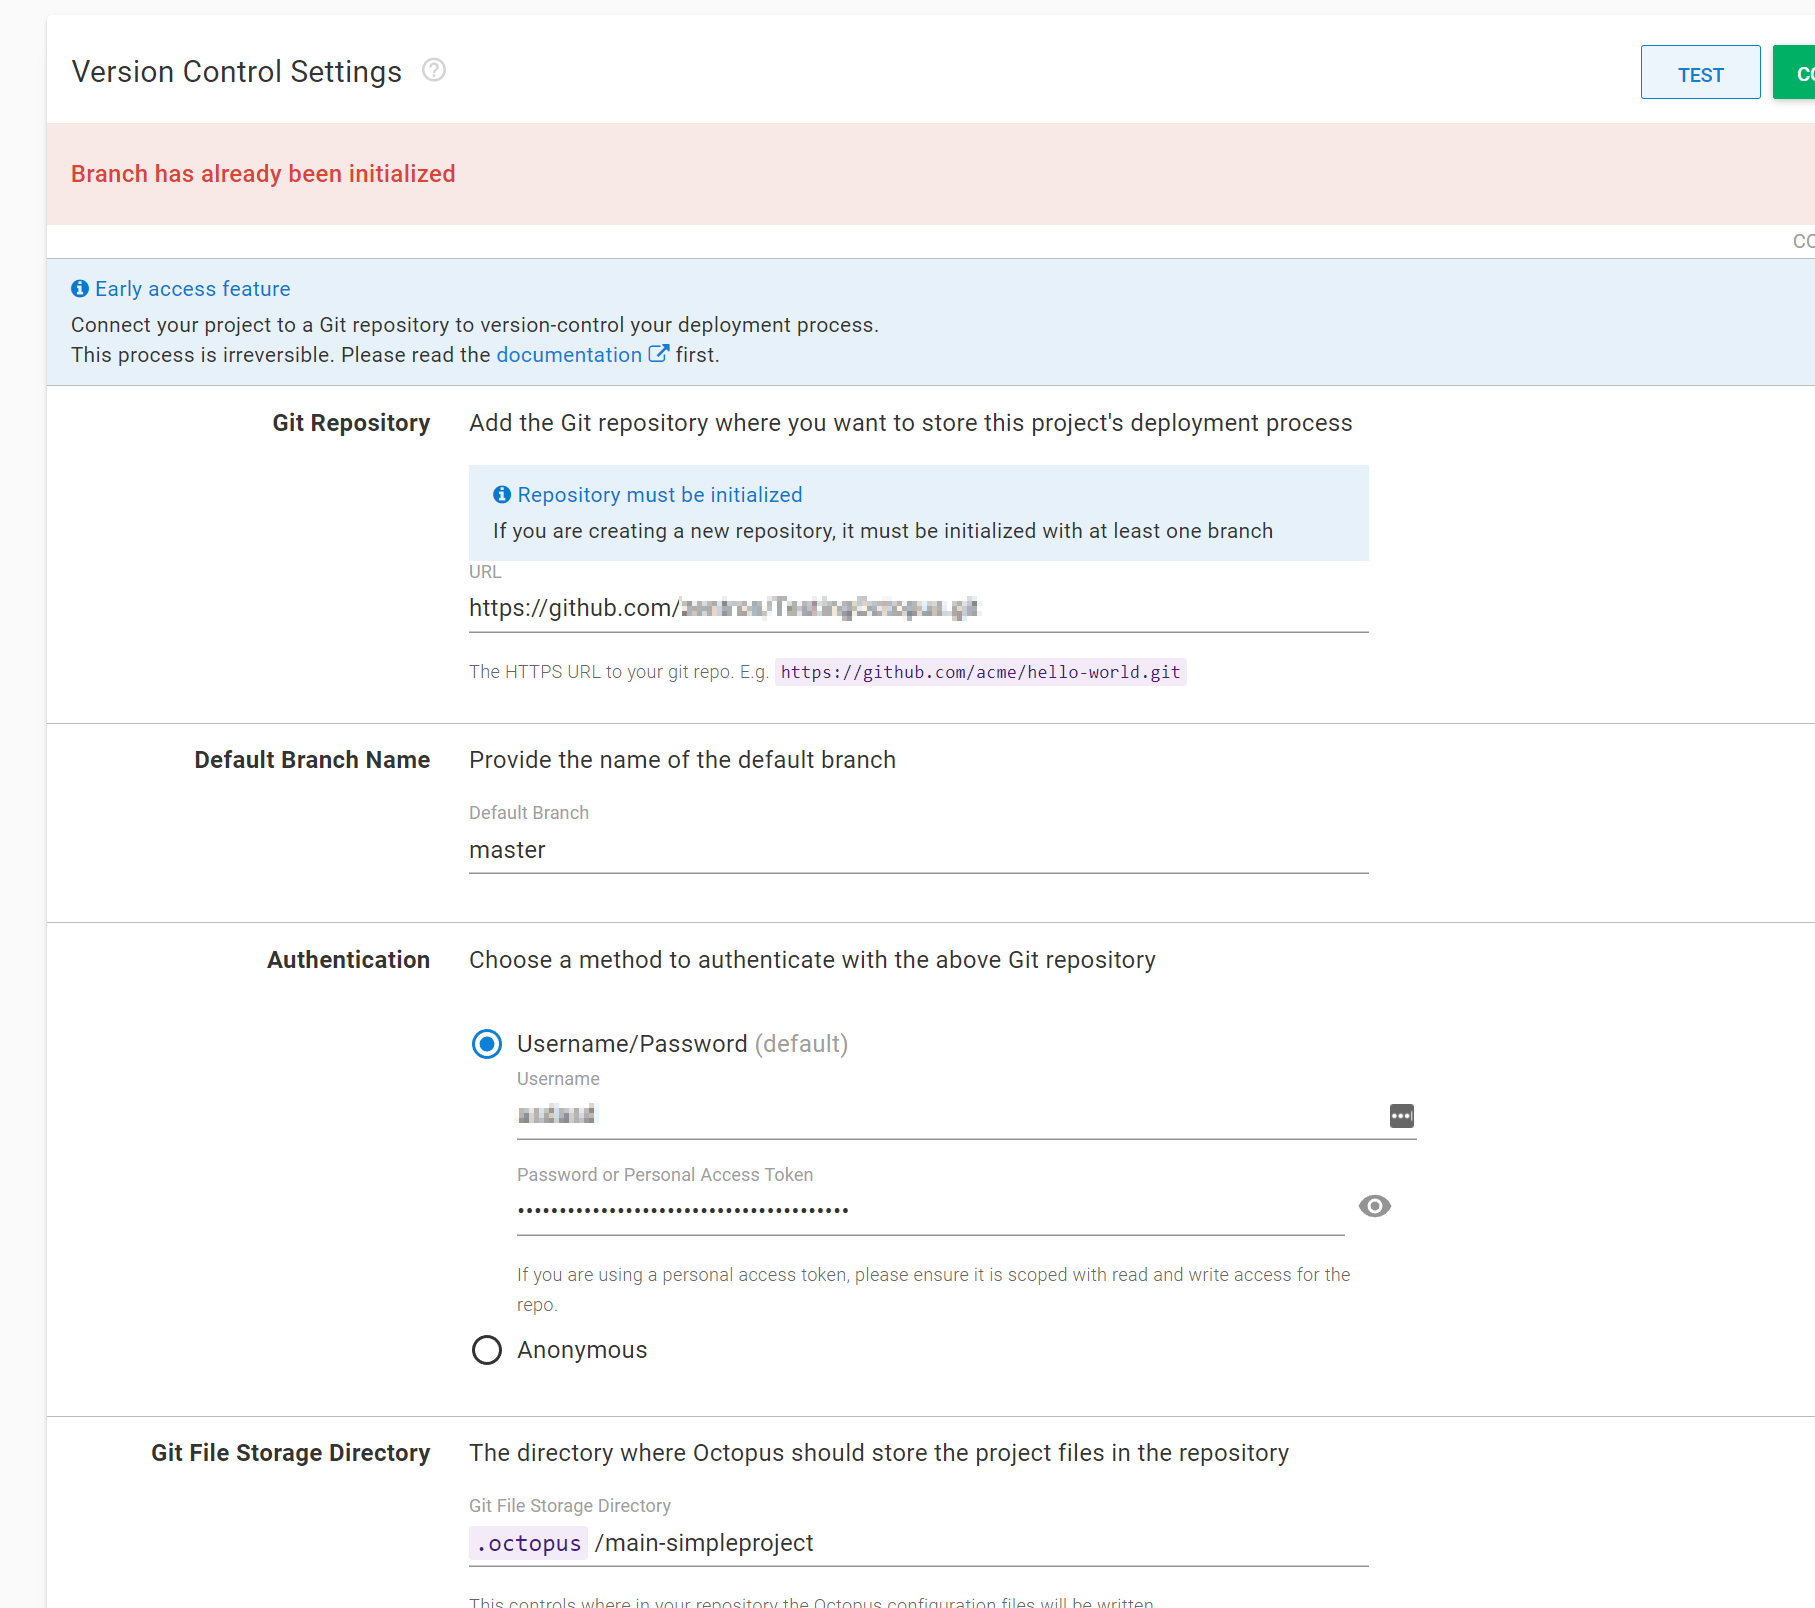
Task: Click the TEST button
Action: tap(1700, 73)
